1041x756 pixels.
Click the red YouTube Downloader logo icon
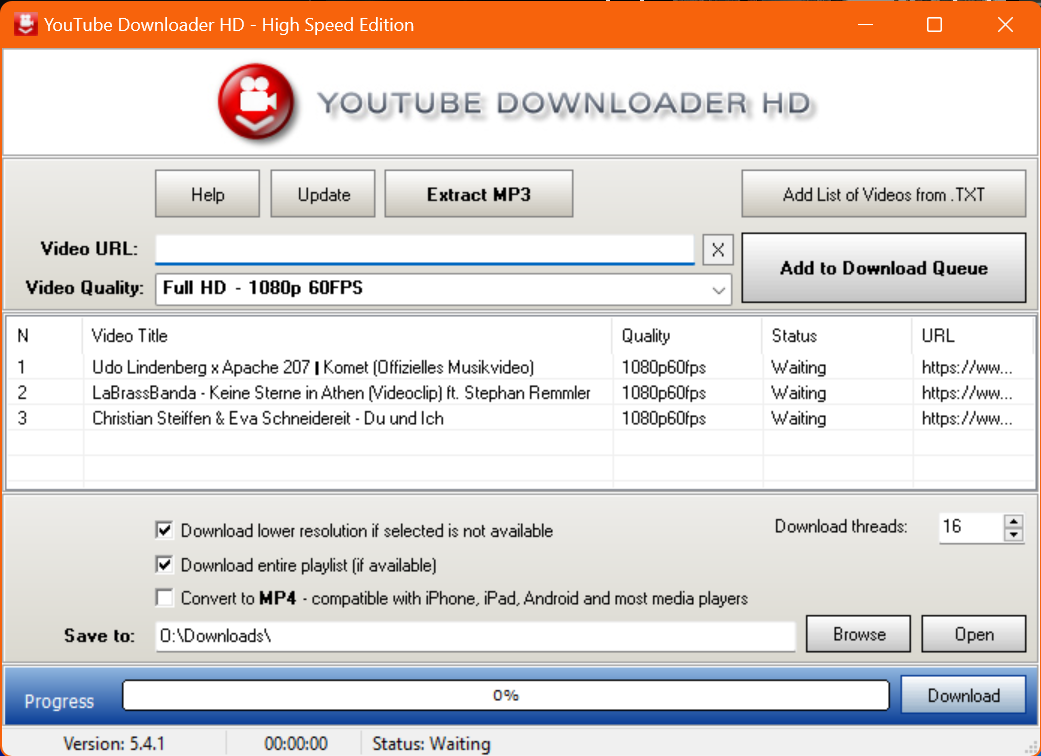tap(256, 100)
